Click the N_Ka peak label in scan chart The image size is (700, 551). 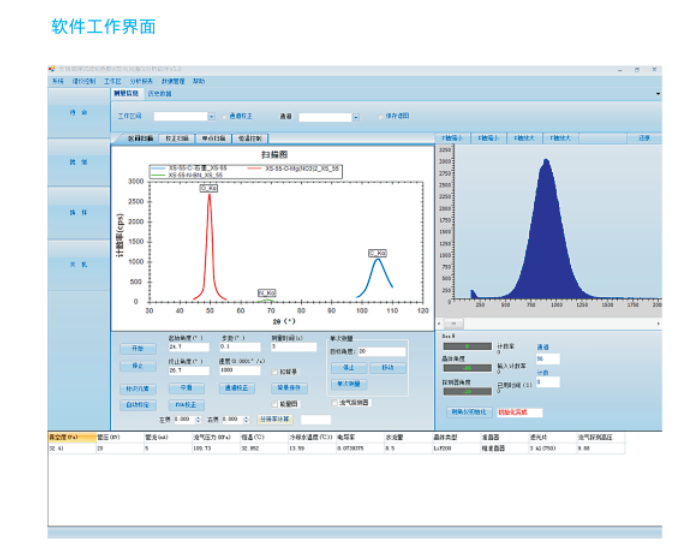click(267, 293)
